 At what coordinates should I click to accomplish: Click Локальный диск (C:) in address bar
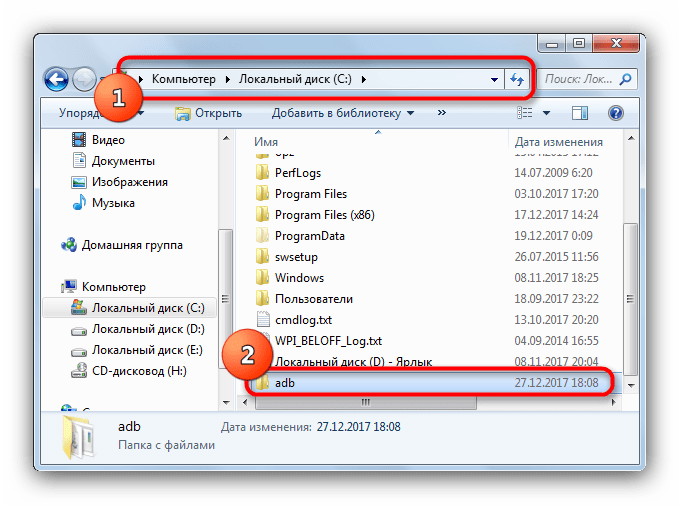pyautogui.click(x=295, y=79)
